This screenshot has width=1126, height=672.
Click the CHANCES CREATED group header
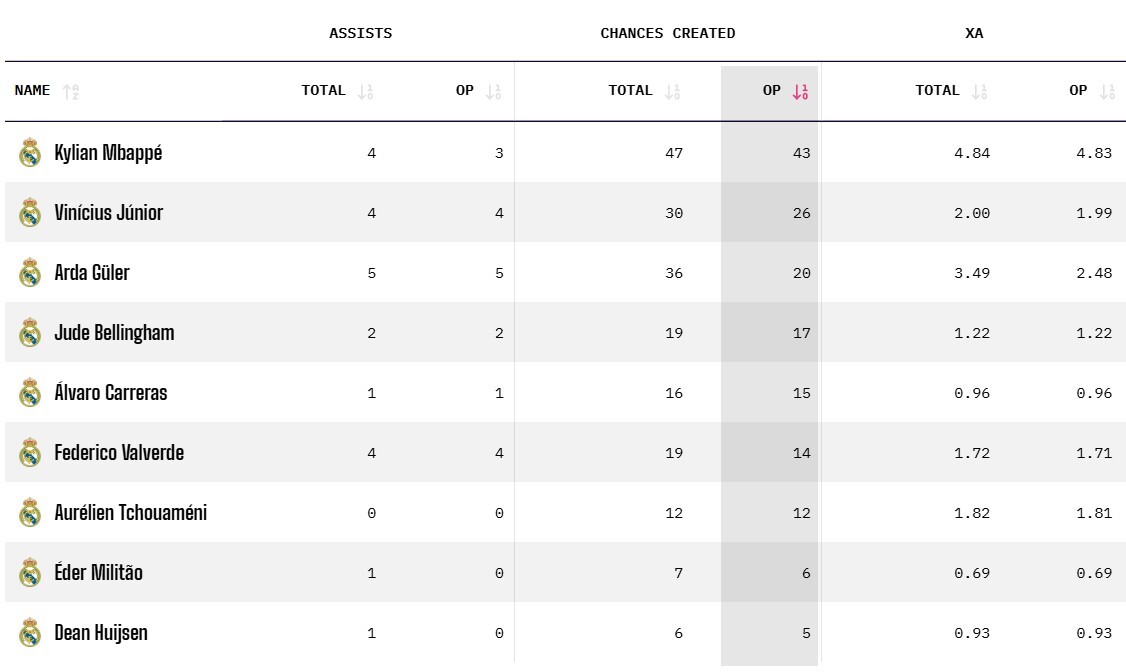point(667,33)
